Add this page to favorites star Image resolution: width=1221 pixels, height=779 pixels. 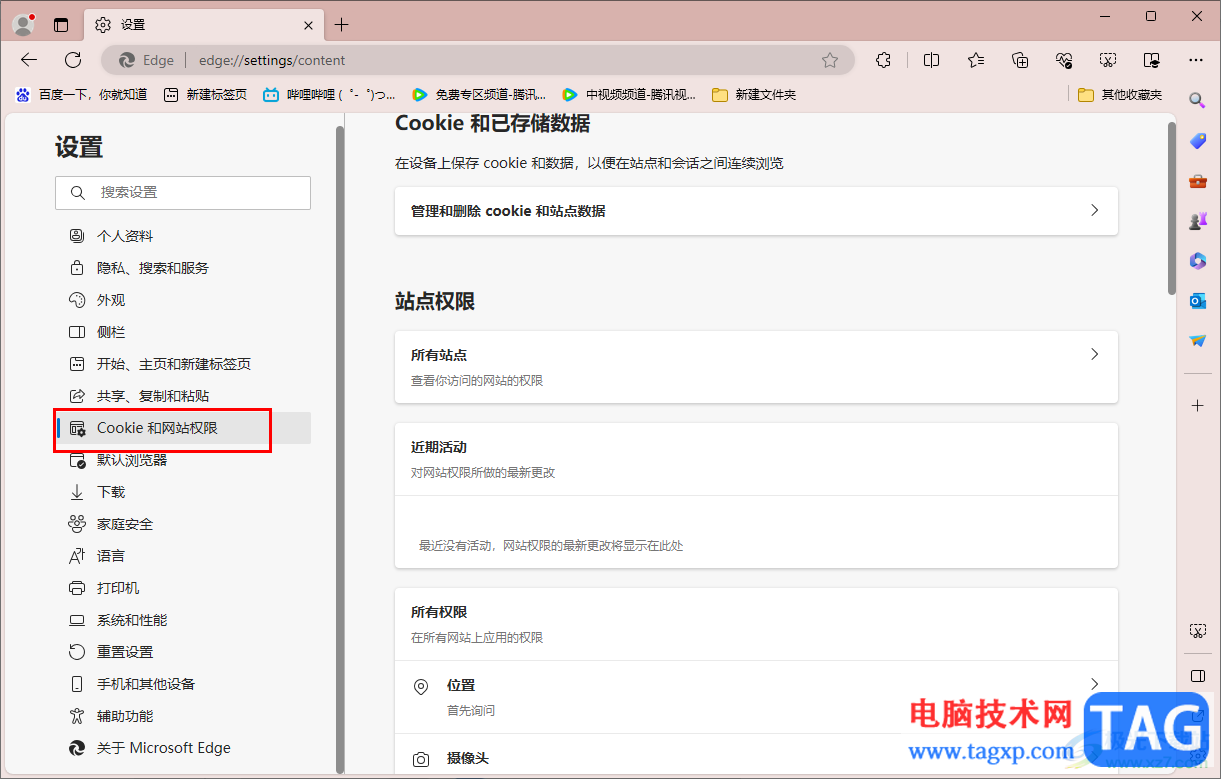[830, 60]
